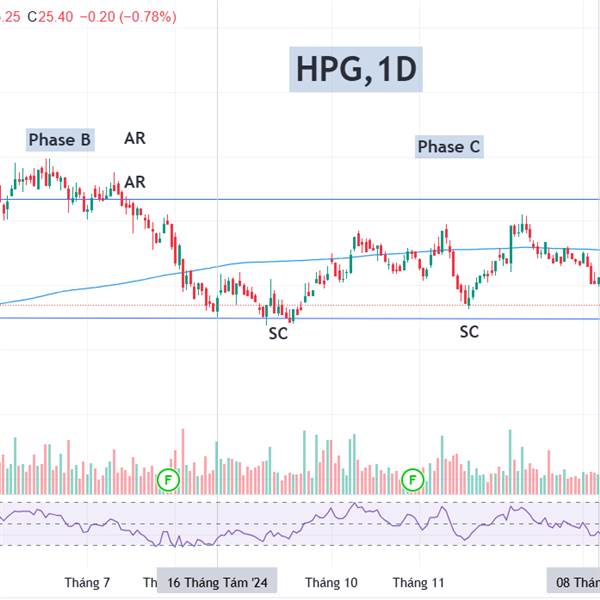Image resolution: width=600 pixels, height=600 pixels.
Task: Select the Phase C text annotation
Action: [x=449, y=147]
